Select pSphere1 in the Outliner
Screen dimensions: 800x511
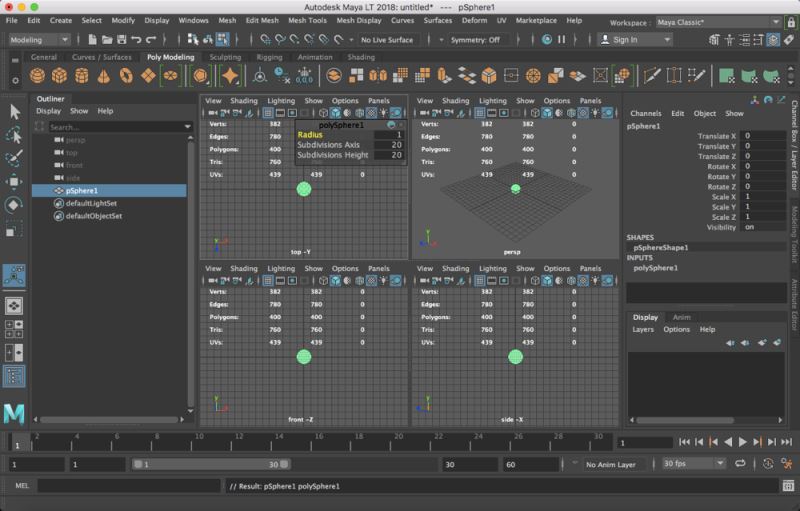click(109, 191)
